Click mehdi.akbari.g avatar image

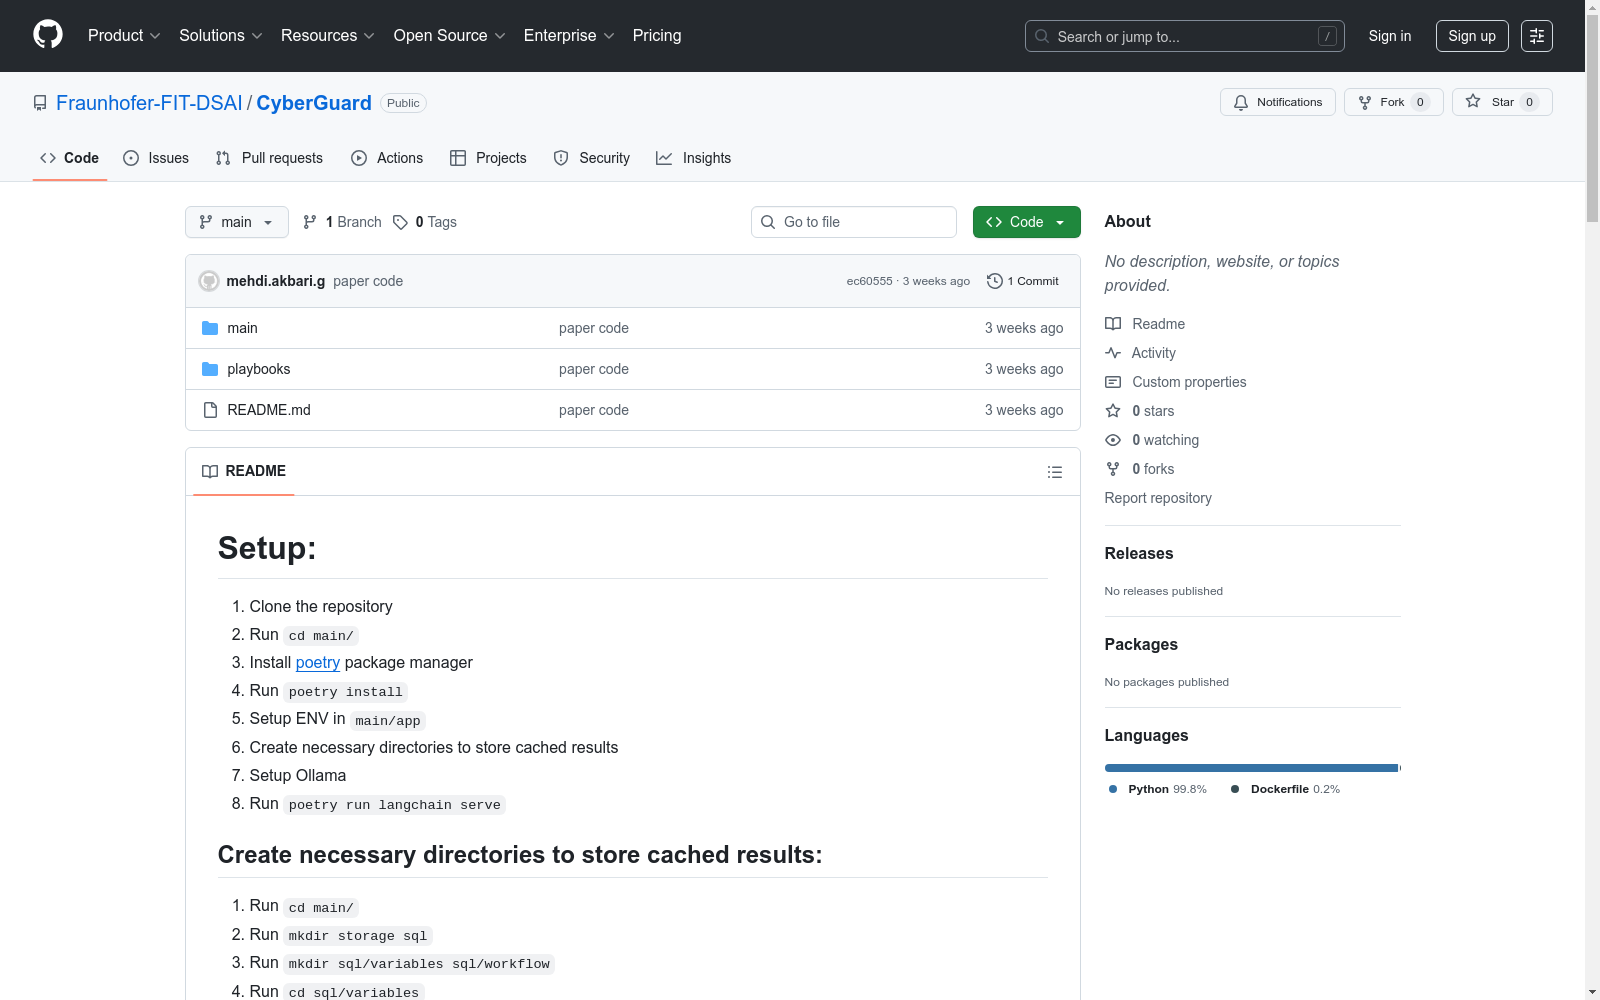(209, 281)
